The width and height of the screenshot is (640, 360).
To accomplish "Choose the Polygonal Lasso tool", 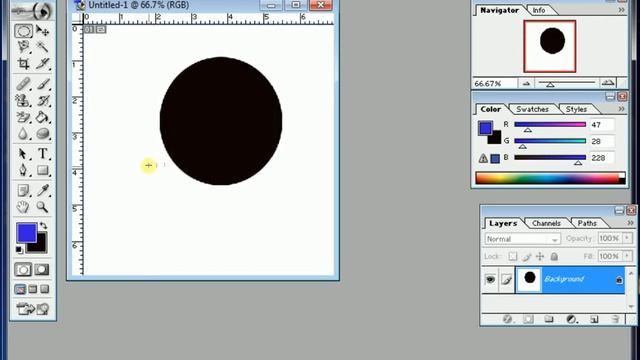I will [x=23, y=47].
